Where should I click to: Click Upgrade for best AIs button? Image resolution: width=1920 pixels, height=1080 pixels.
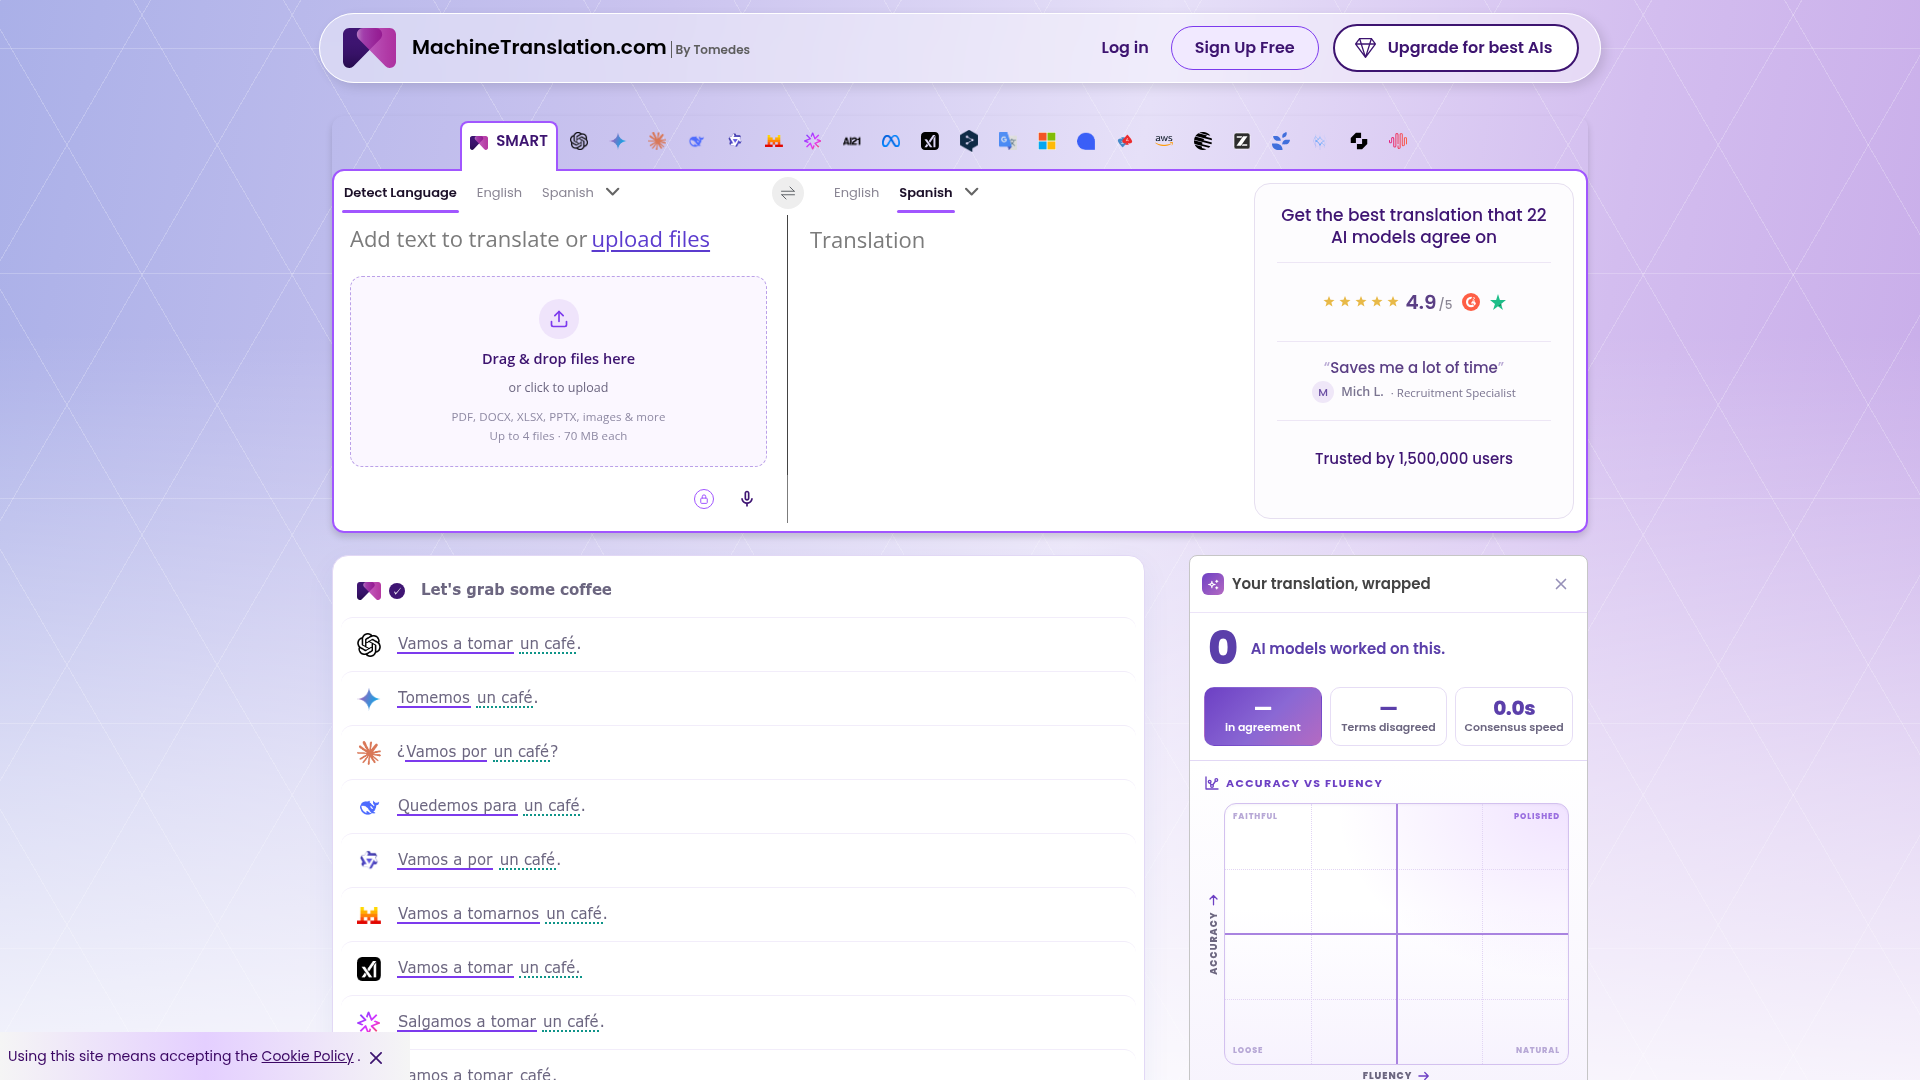1456,48
